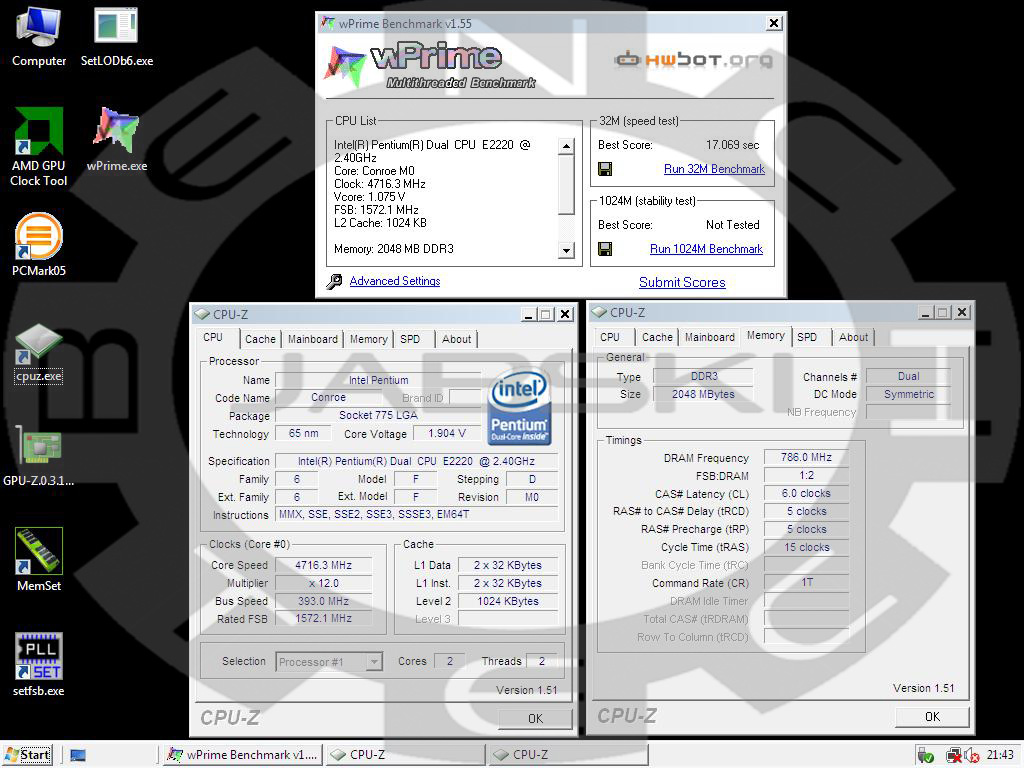
Task: Switch to Cache tab in right CPU-Z
Action: click(657, 337)
